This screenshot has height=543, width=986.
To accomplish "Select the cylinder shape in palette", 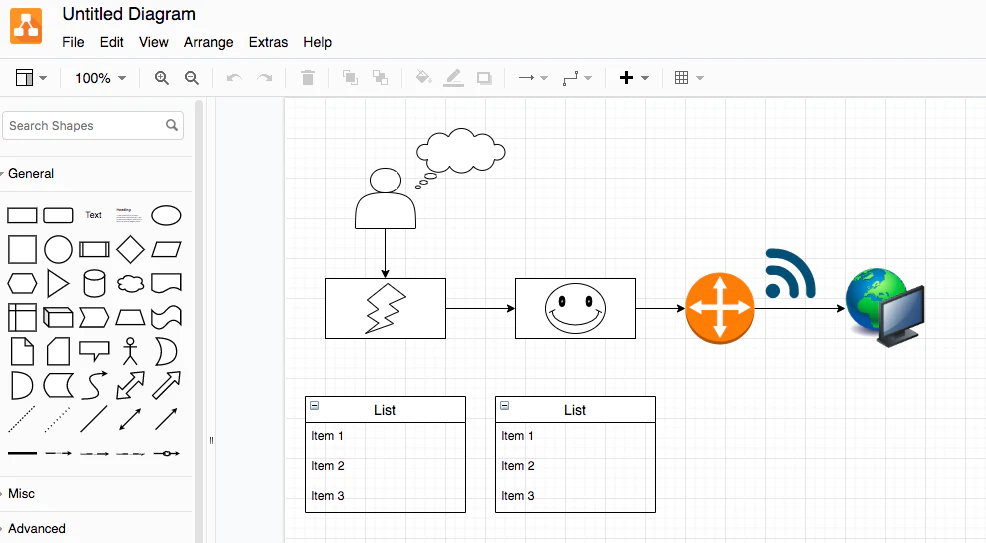I will pos(94,283).
